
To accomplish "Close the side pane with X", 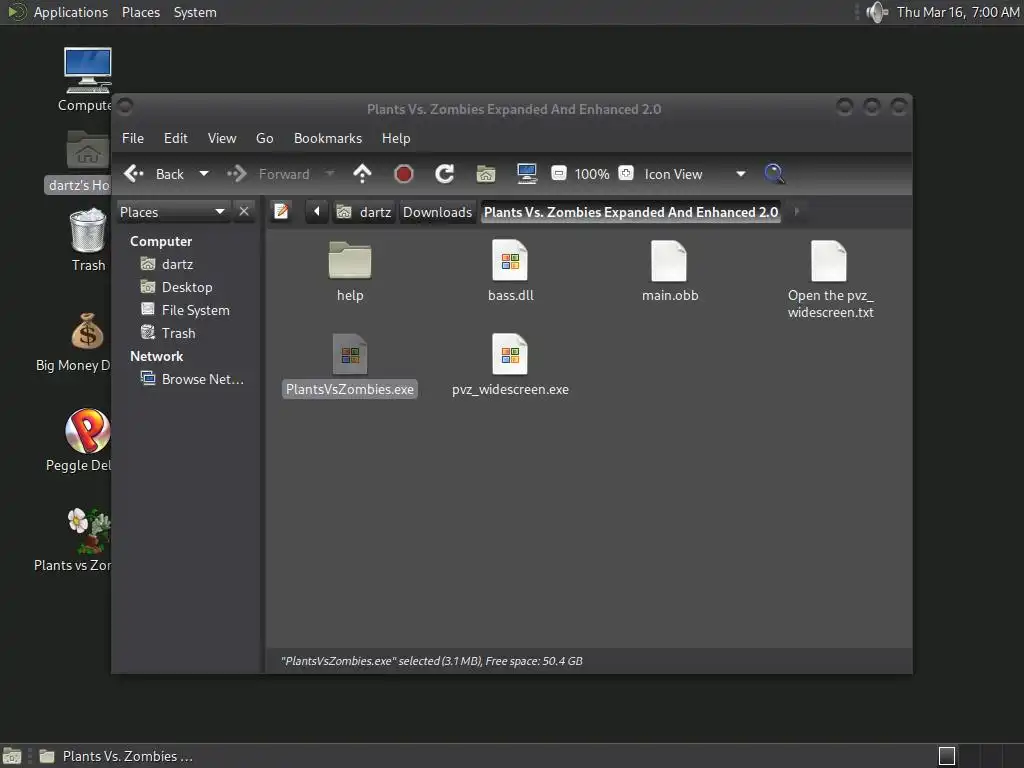I will click(244, 212).
